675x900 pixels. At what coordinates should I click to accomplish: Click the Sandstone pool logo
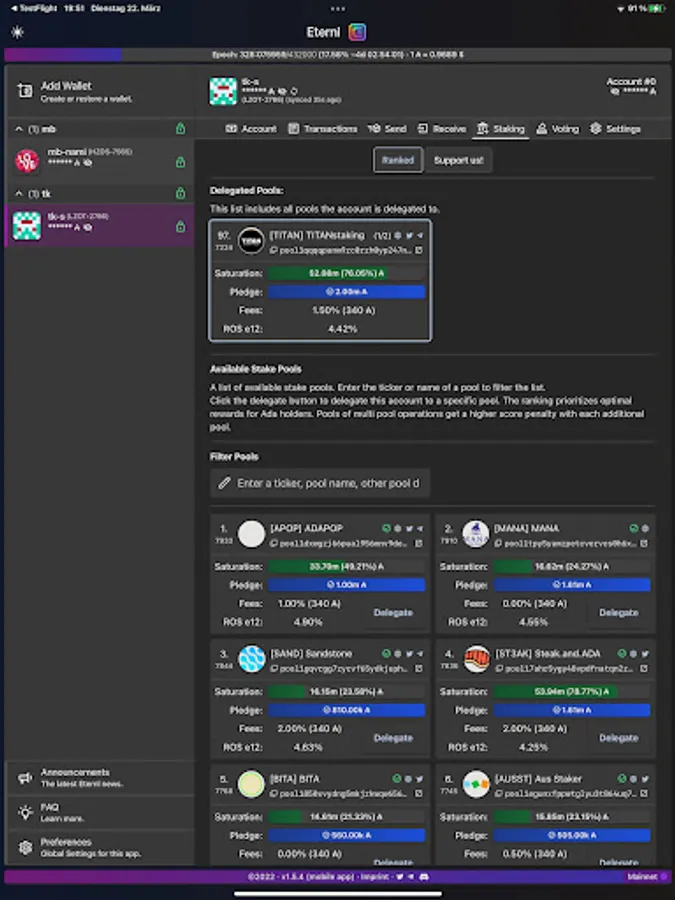251,659
